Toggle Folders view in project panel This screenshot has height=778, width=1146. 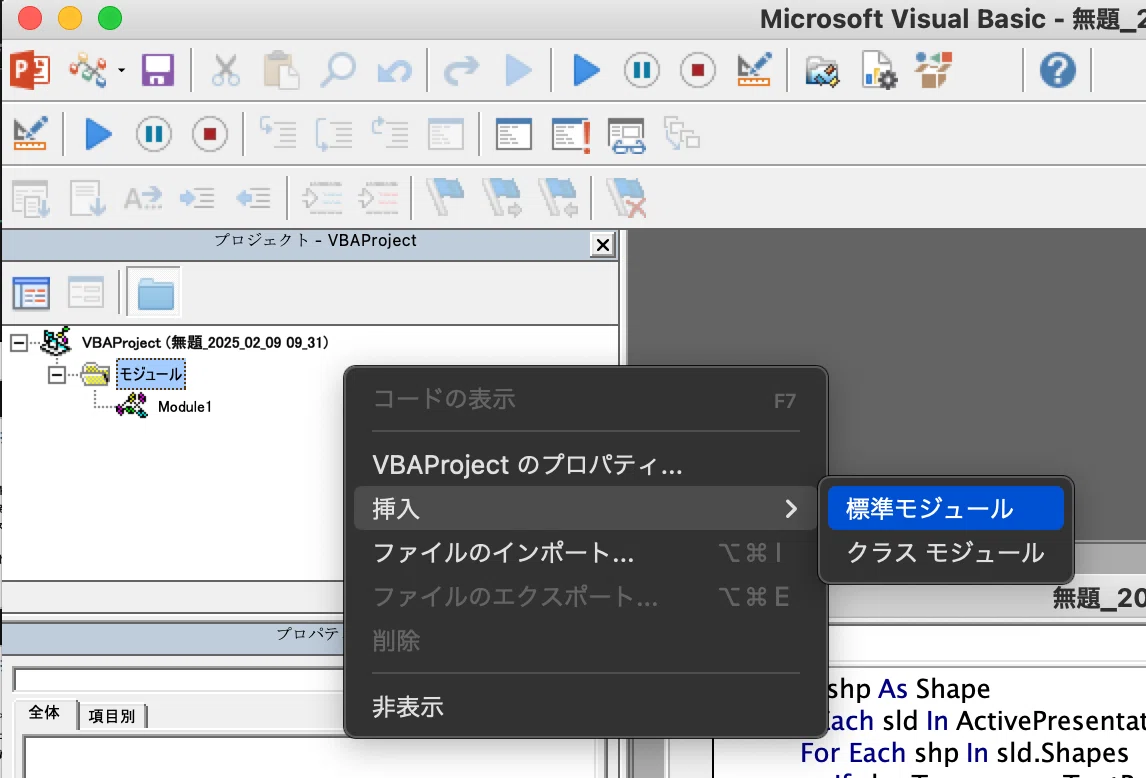(x=154, y=292)
